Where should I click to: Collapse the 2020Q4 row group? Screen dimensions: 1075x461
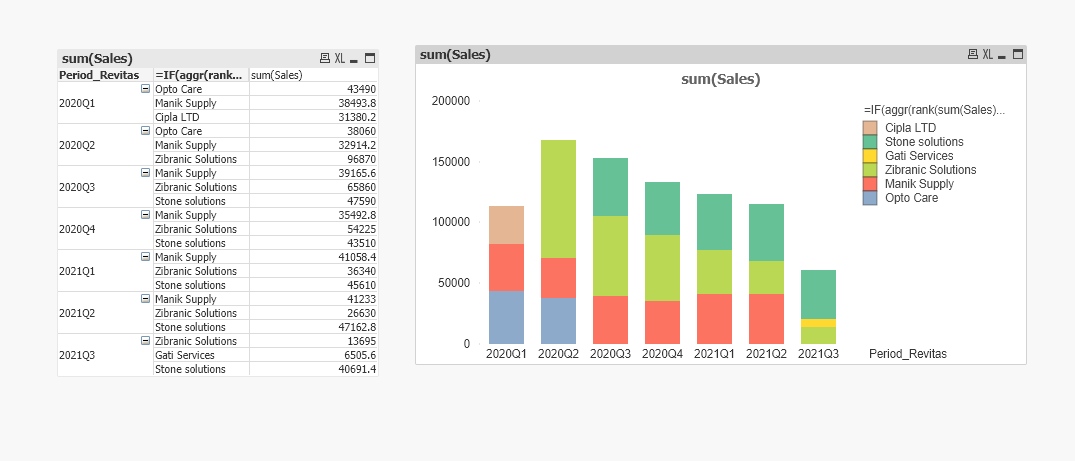click(145, 215)
